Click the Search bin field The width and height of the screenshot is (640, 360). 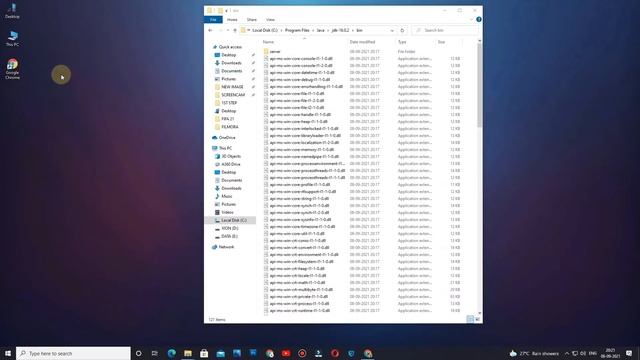445,30
